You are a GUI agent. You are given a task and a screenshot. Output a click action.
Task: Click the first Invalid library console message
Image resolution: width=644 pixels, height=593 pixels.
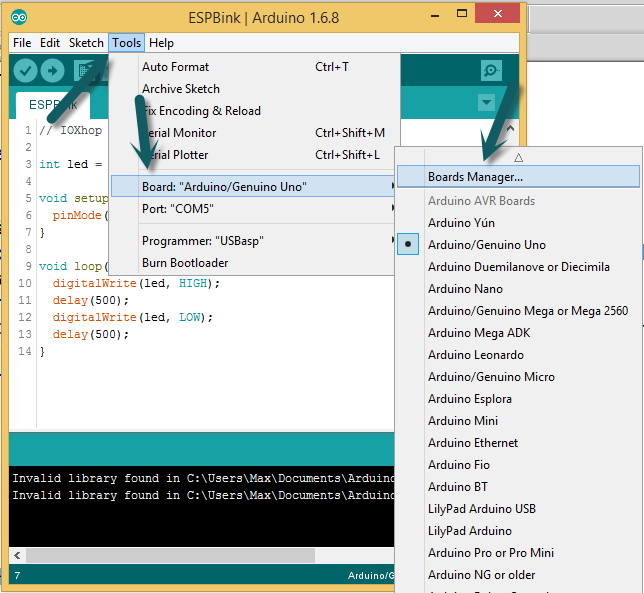click(x=203, y=478)
